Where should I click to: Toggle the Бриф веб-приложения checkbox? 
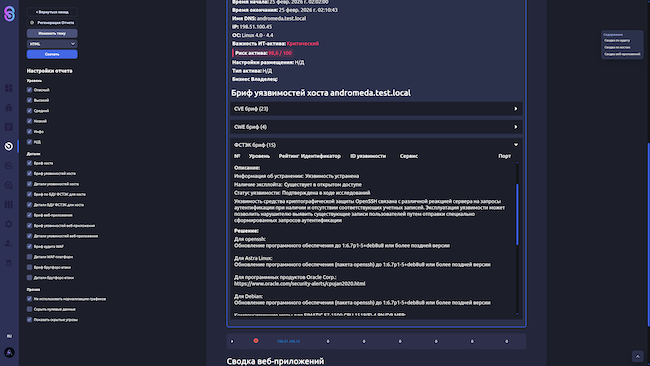(29, 215)
